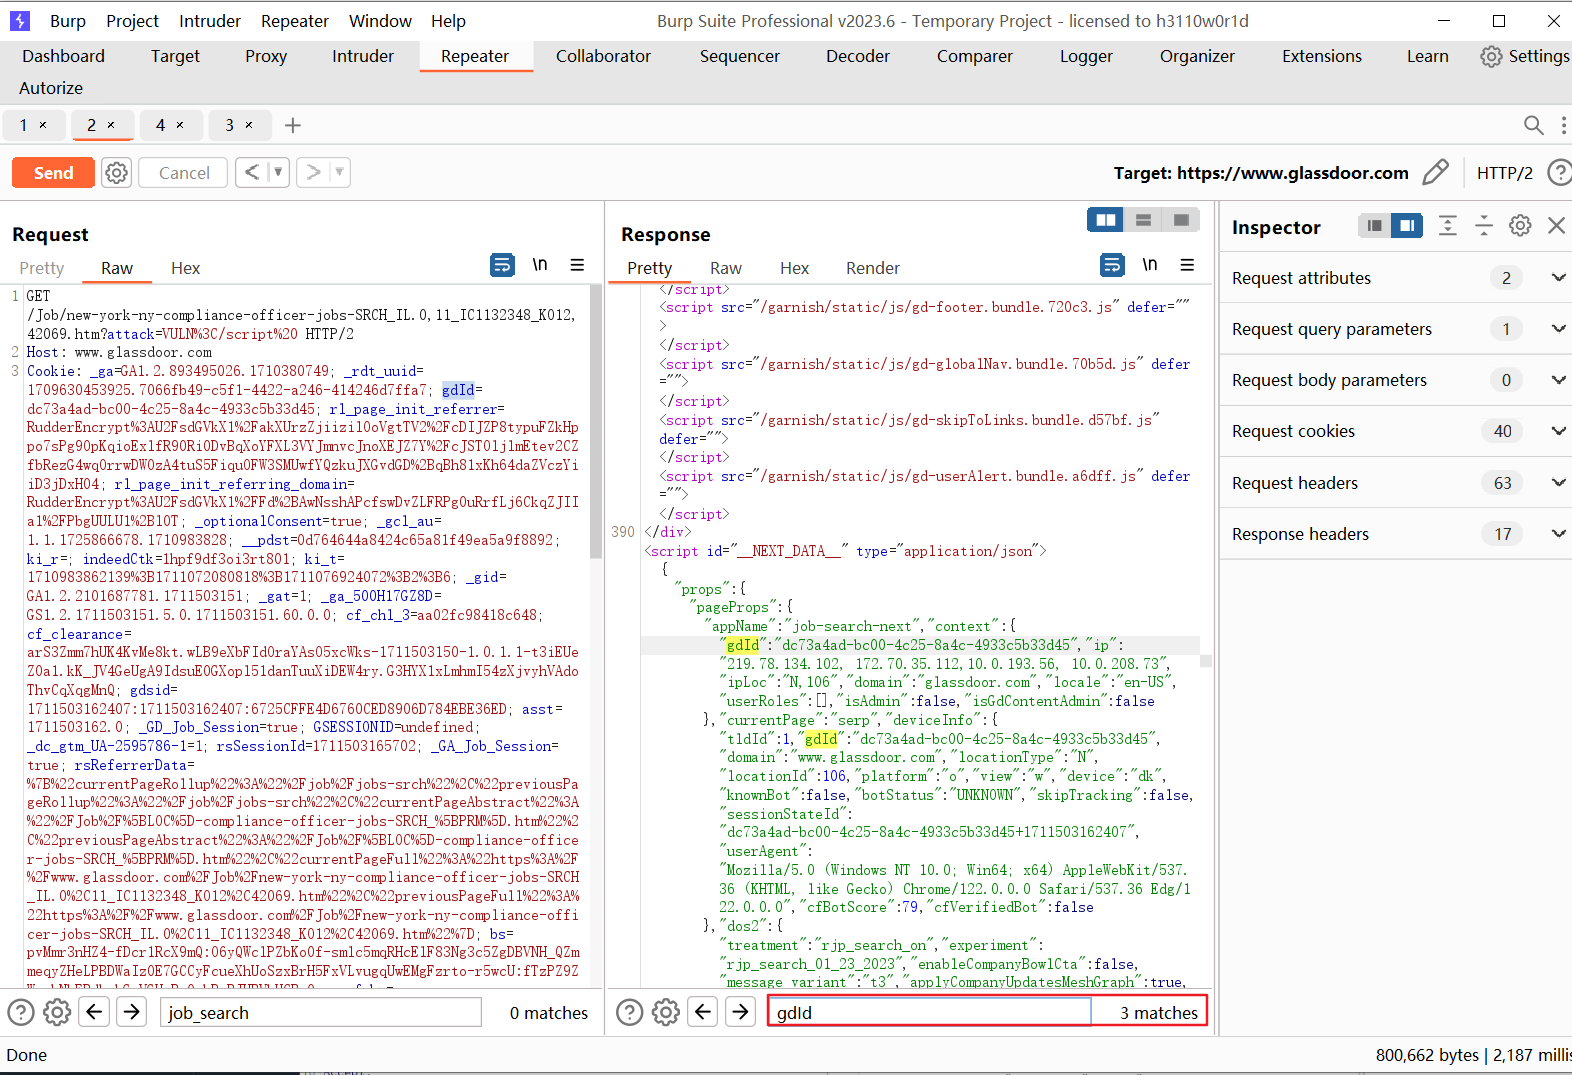Go forward in request history
Screen dimensions: 1572x1075
(313, 172)
